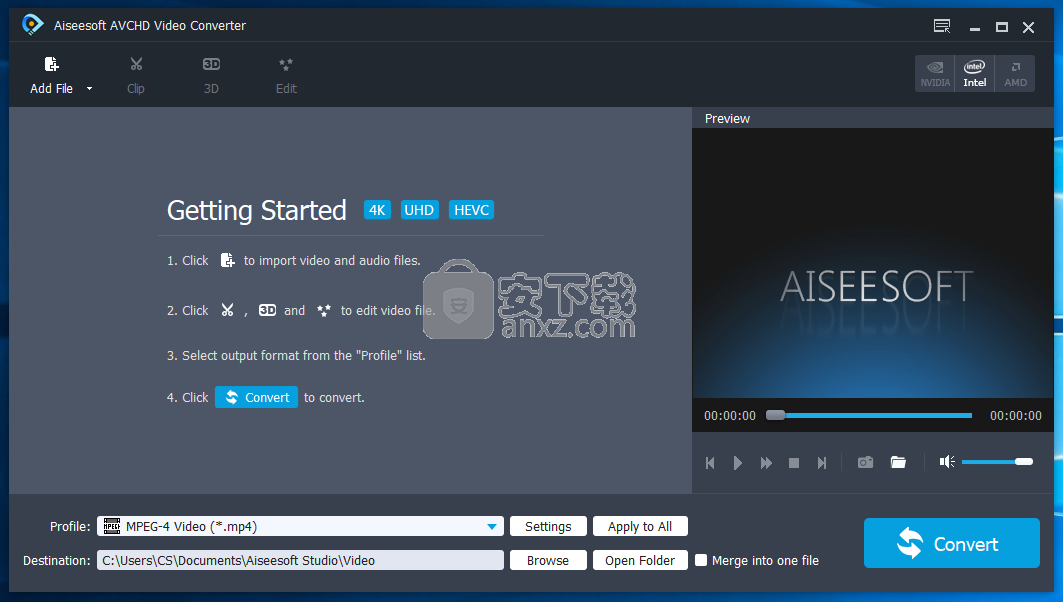Toggle AMD hardware acceleration
The width and height of the screenshot is (1063, 602).
1015,73
